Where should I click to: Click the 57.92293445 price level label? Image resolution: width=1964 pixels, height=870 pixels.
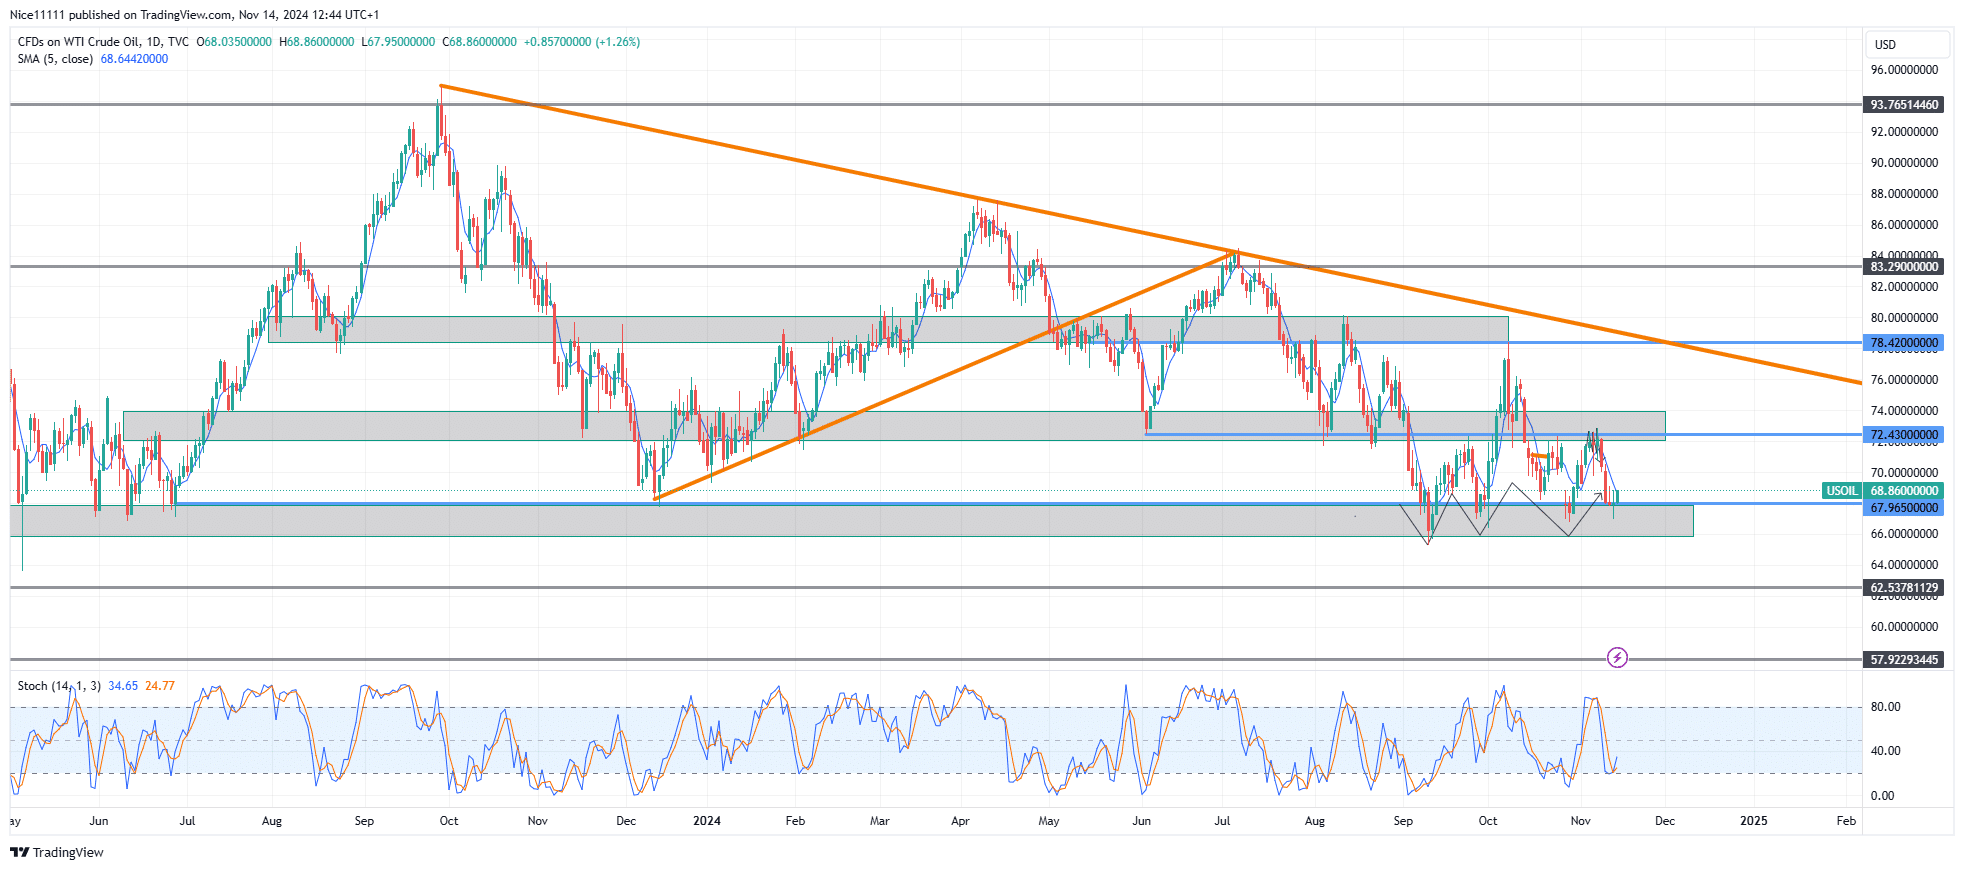tap(1904, 659)
